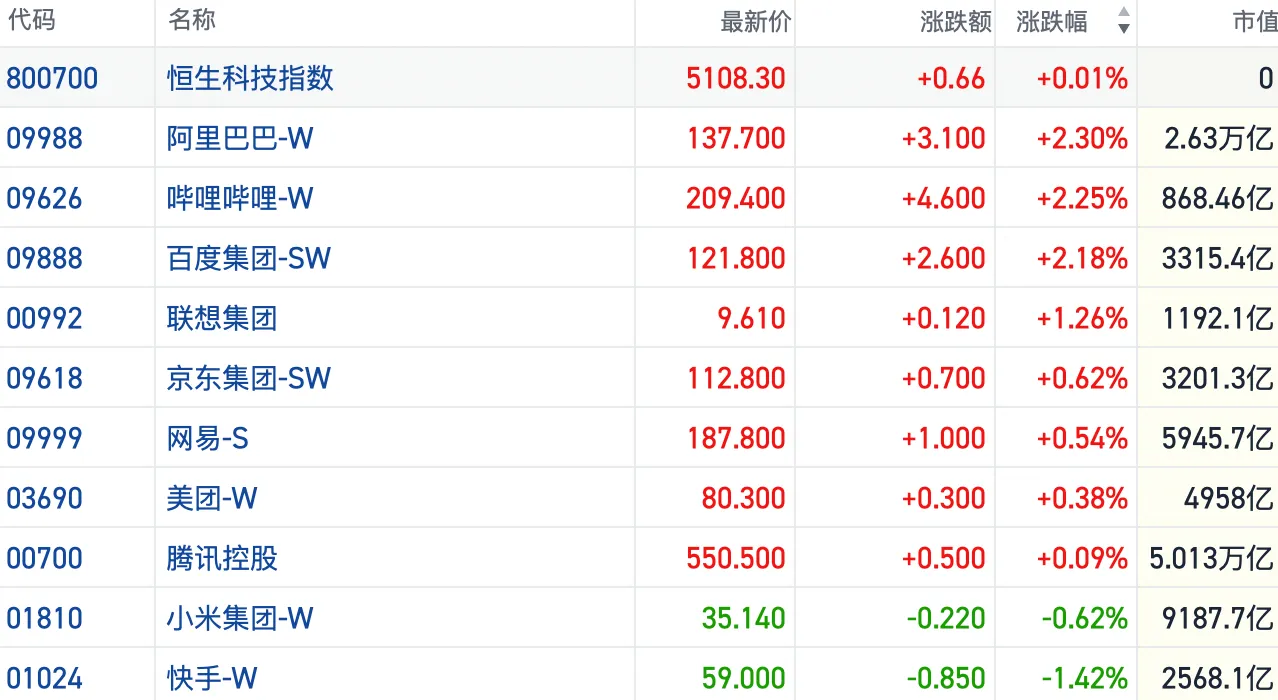Sort the table by 涨跌额
1278x700 pixels.
coord(955,22)
